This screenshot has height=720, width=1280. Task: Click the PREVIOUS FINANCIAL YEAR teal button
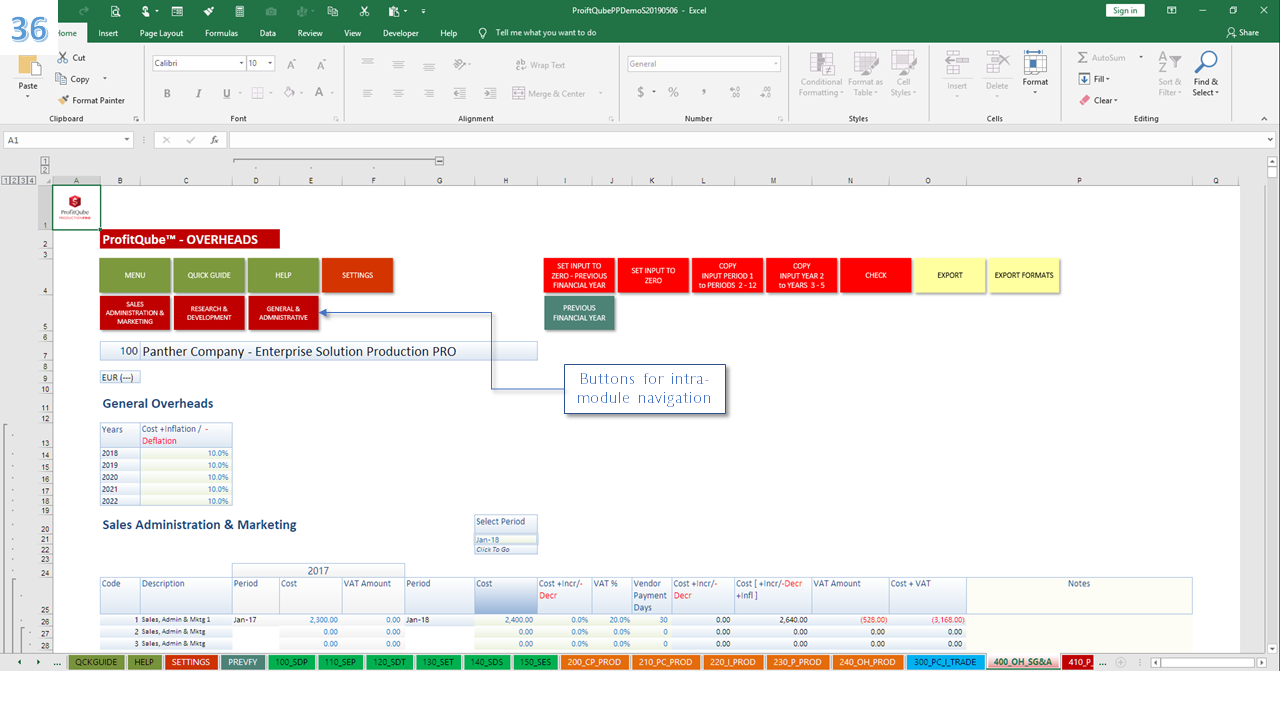[579, 313]
